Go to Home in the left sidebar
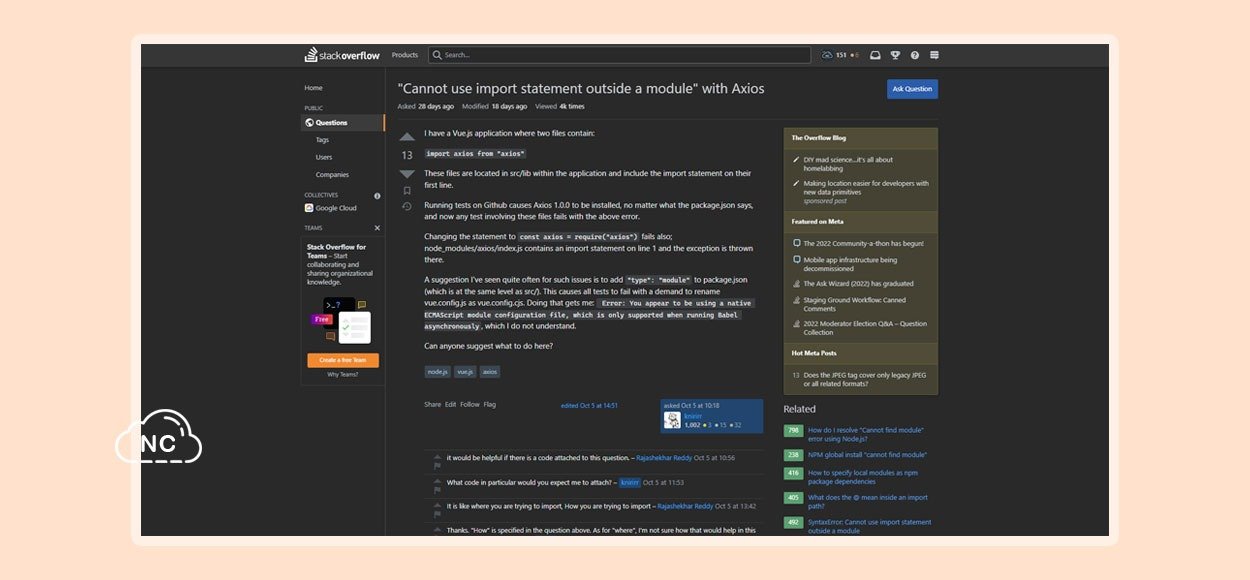1250x580 pixels. [314, 88]
